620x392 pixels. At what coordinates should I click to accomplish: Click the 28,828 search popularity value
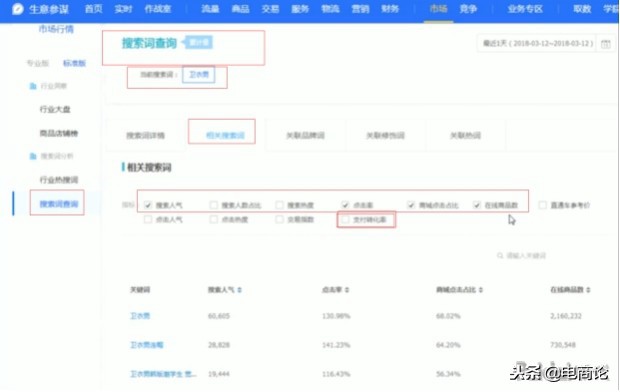[x=219, y=345]
